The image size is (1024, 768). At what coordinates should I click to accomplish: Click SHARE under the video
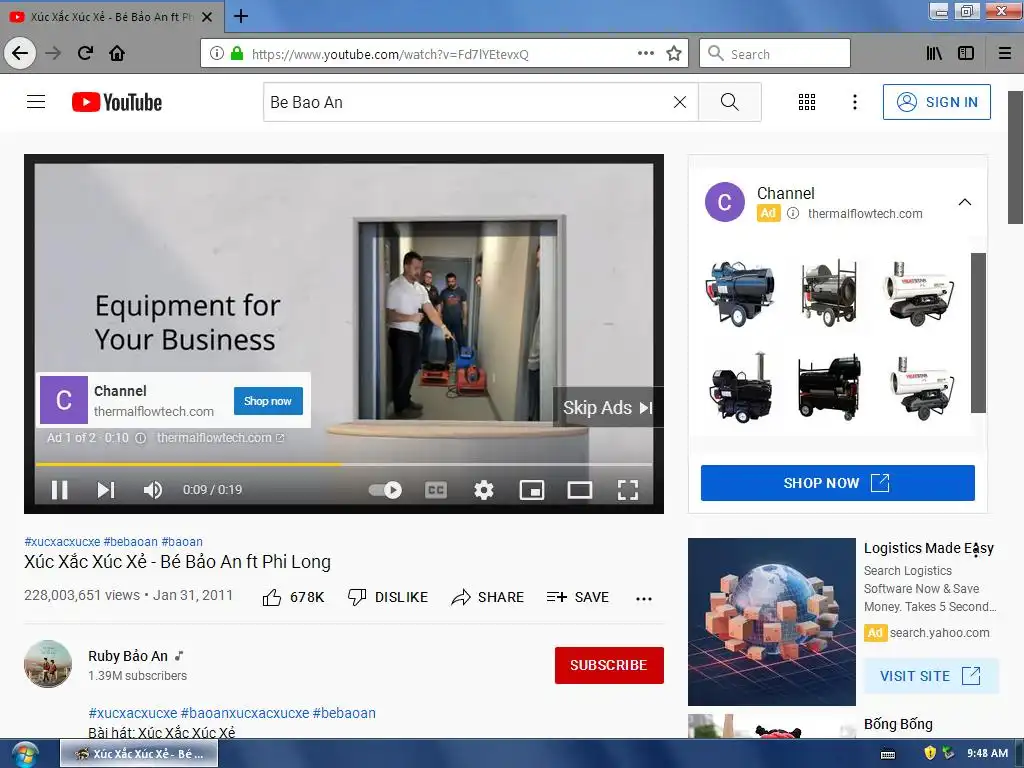point(488,598)
